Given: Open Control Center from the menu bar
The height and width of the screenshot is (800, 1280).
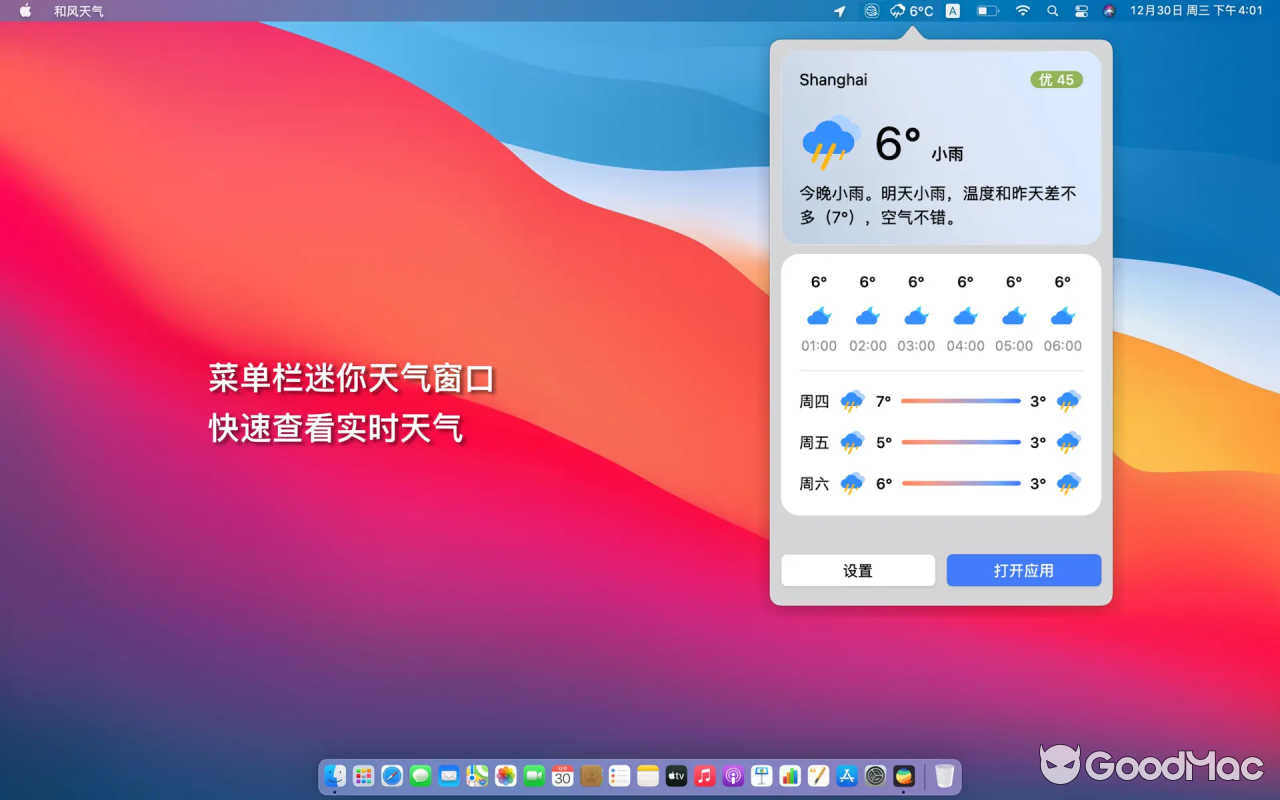Looking at the screenshot, I should tap(1081, 11).
